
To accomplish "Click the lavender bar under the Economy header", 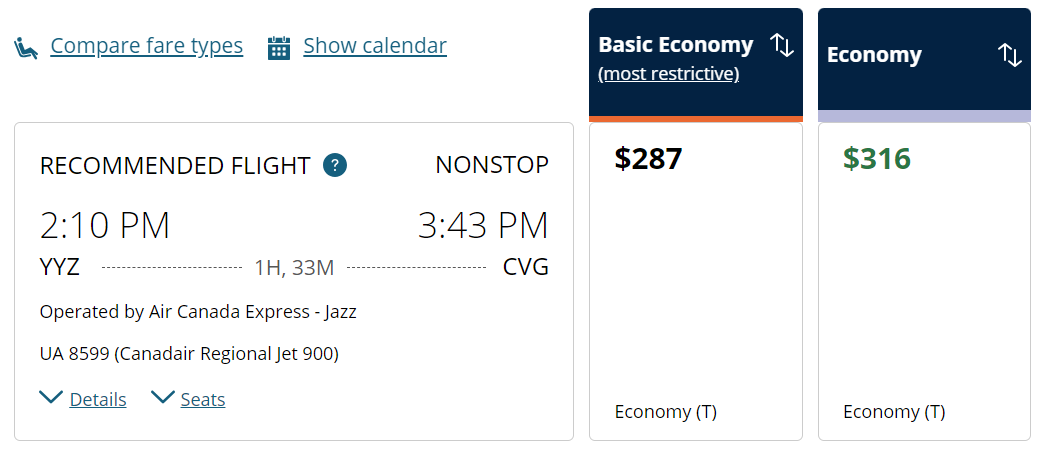I will tap(924, 116).
